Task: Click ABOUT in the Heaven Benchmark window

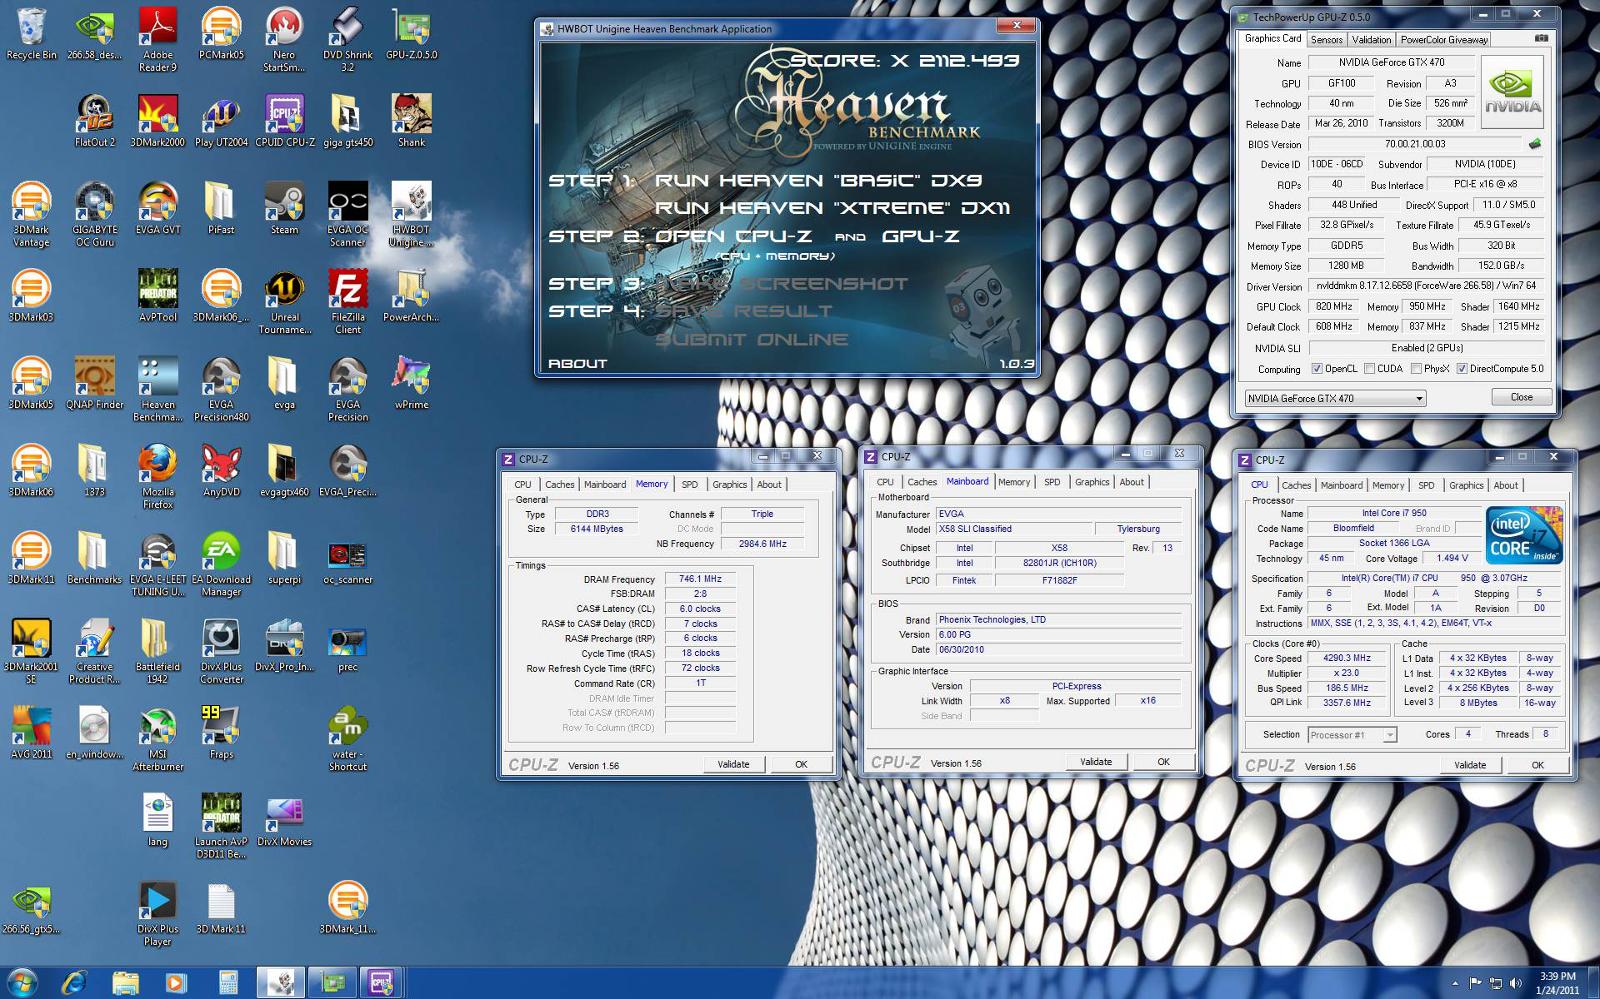Action: 578,363
